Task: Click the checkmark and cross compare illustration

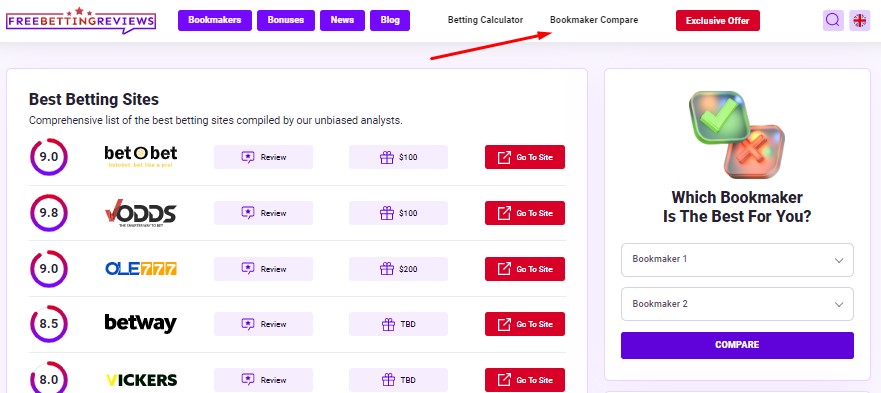Action: (737, 135)
